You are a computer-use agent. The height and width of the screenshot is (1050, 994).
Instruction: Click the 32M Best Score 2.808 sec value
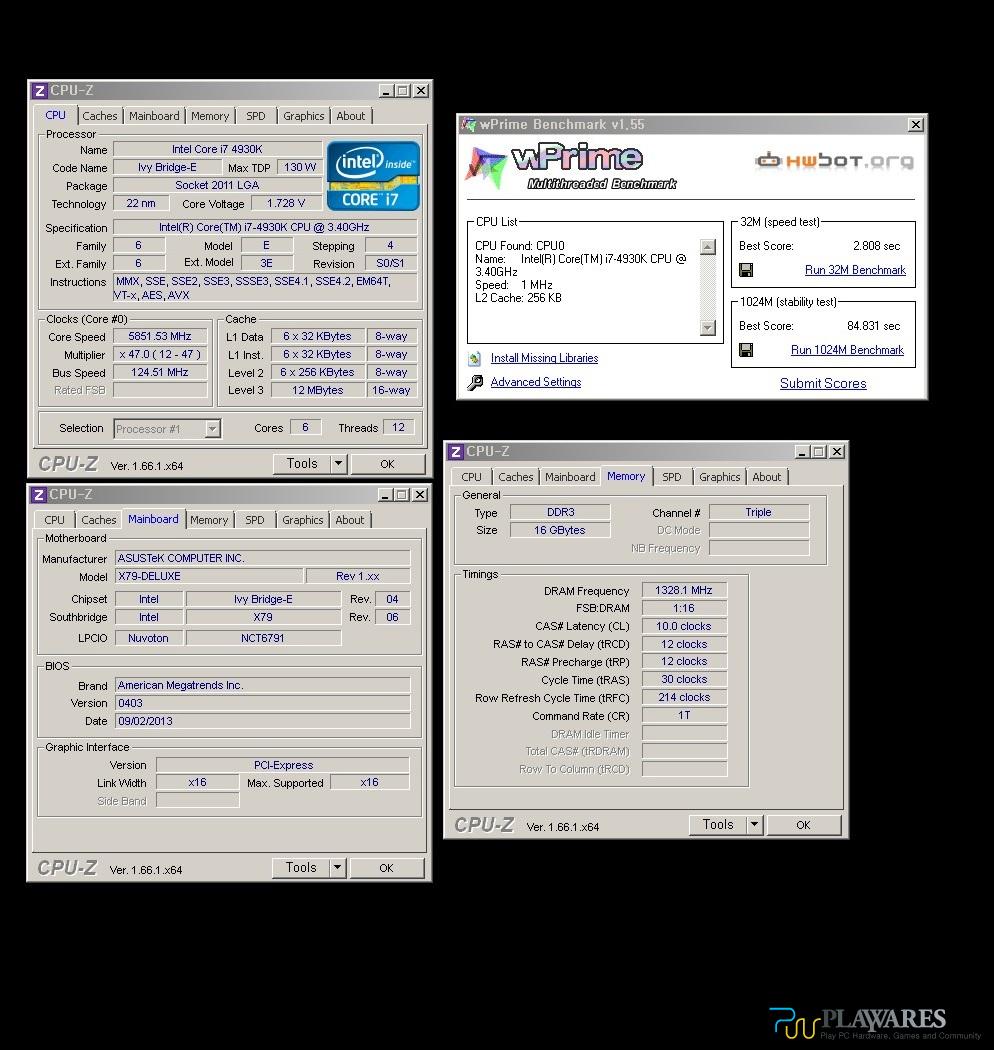tap(876, 246)
